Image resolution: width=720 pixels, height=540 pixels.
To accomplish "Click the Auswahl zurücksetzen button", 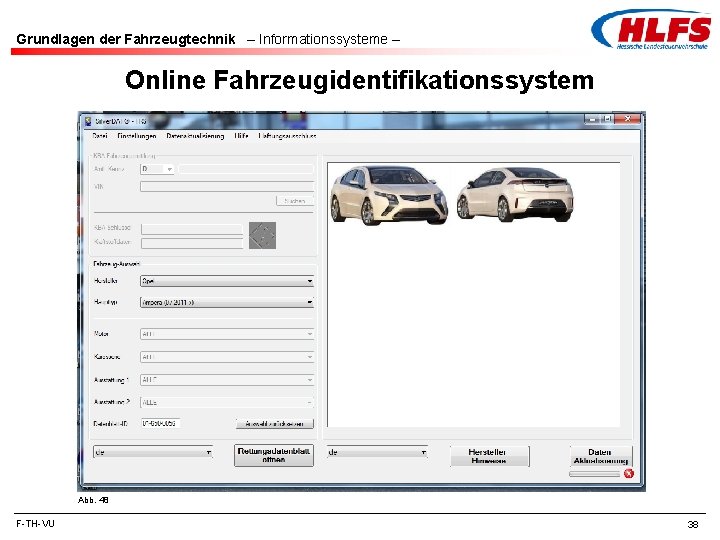I will click(275, 424).
